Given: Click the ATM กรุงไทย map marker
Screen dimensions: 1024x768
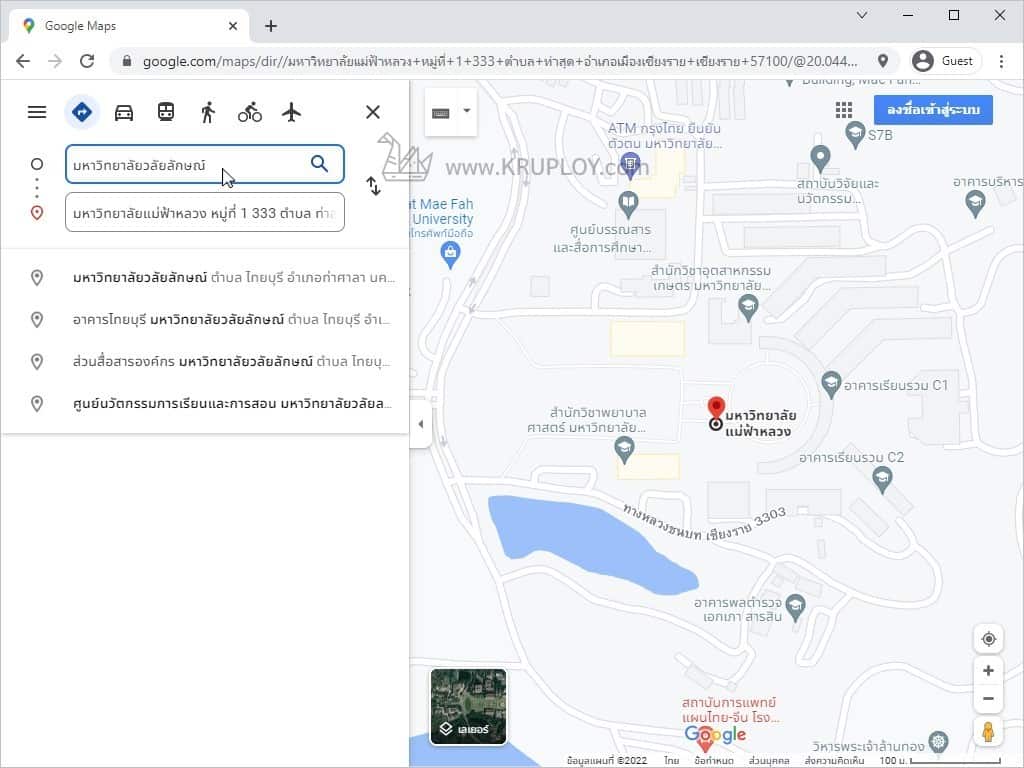Looking at the screenshot, I should pos(630,164).
